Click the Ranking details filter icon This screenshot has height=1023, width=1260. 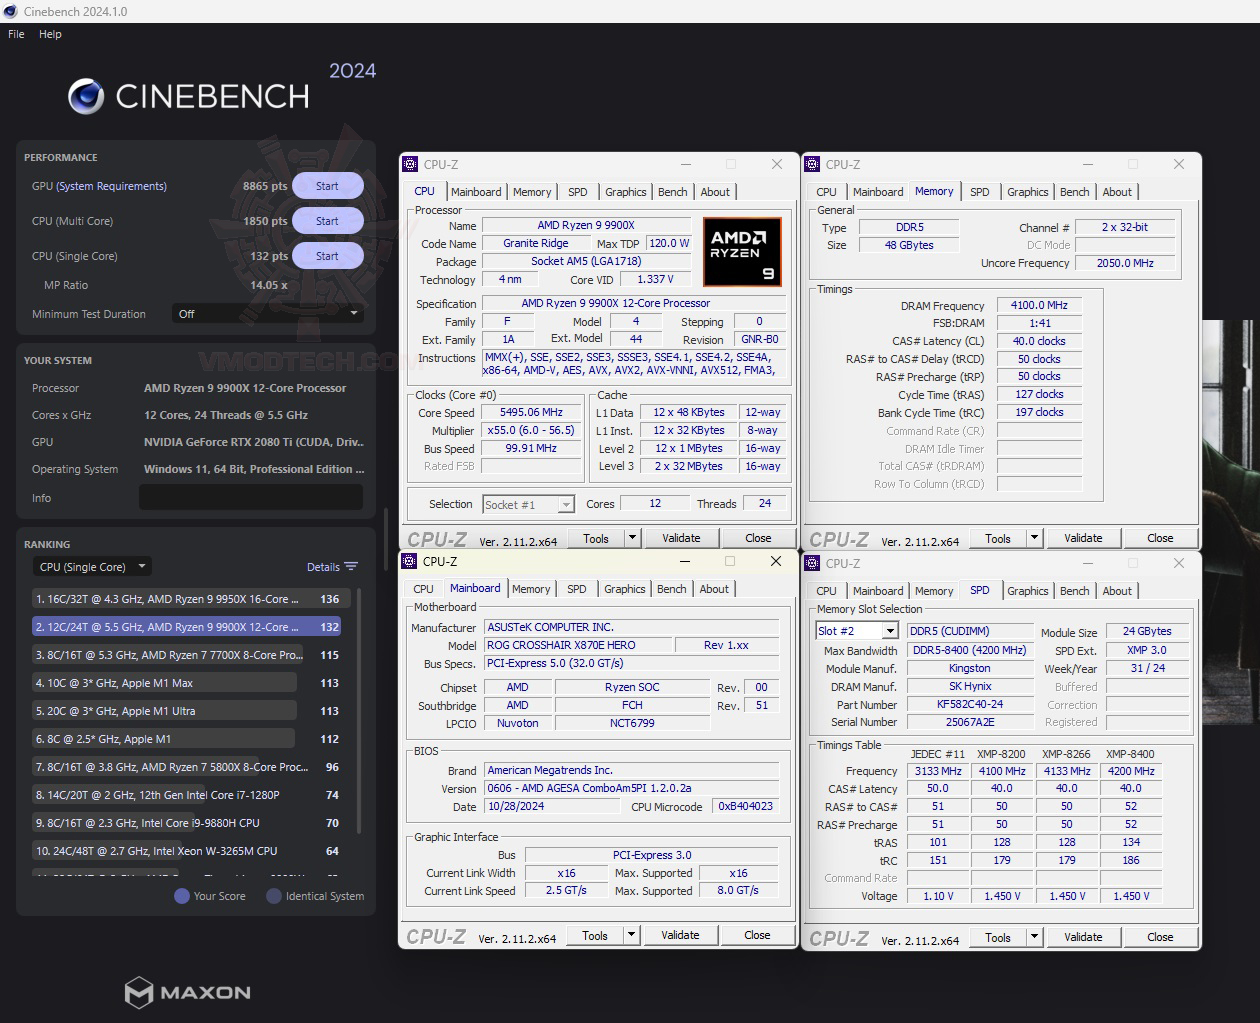coord(351,566)
